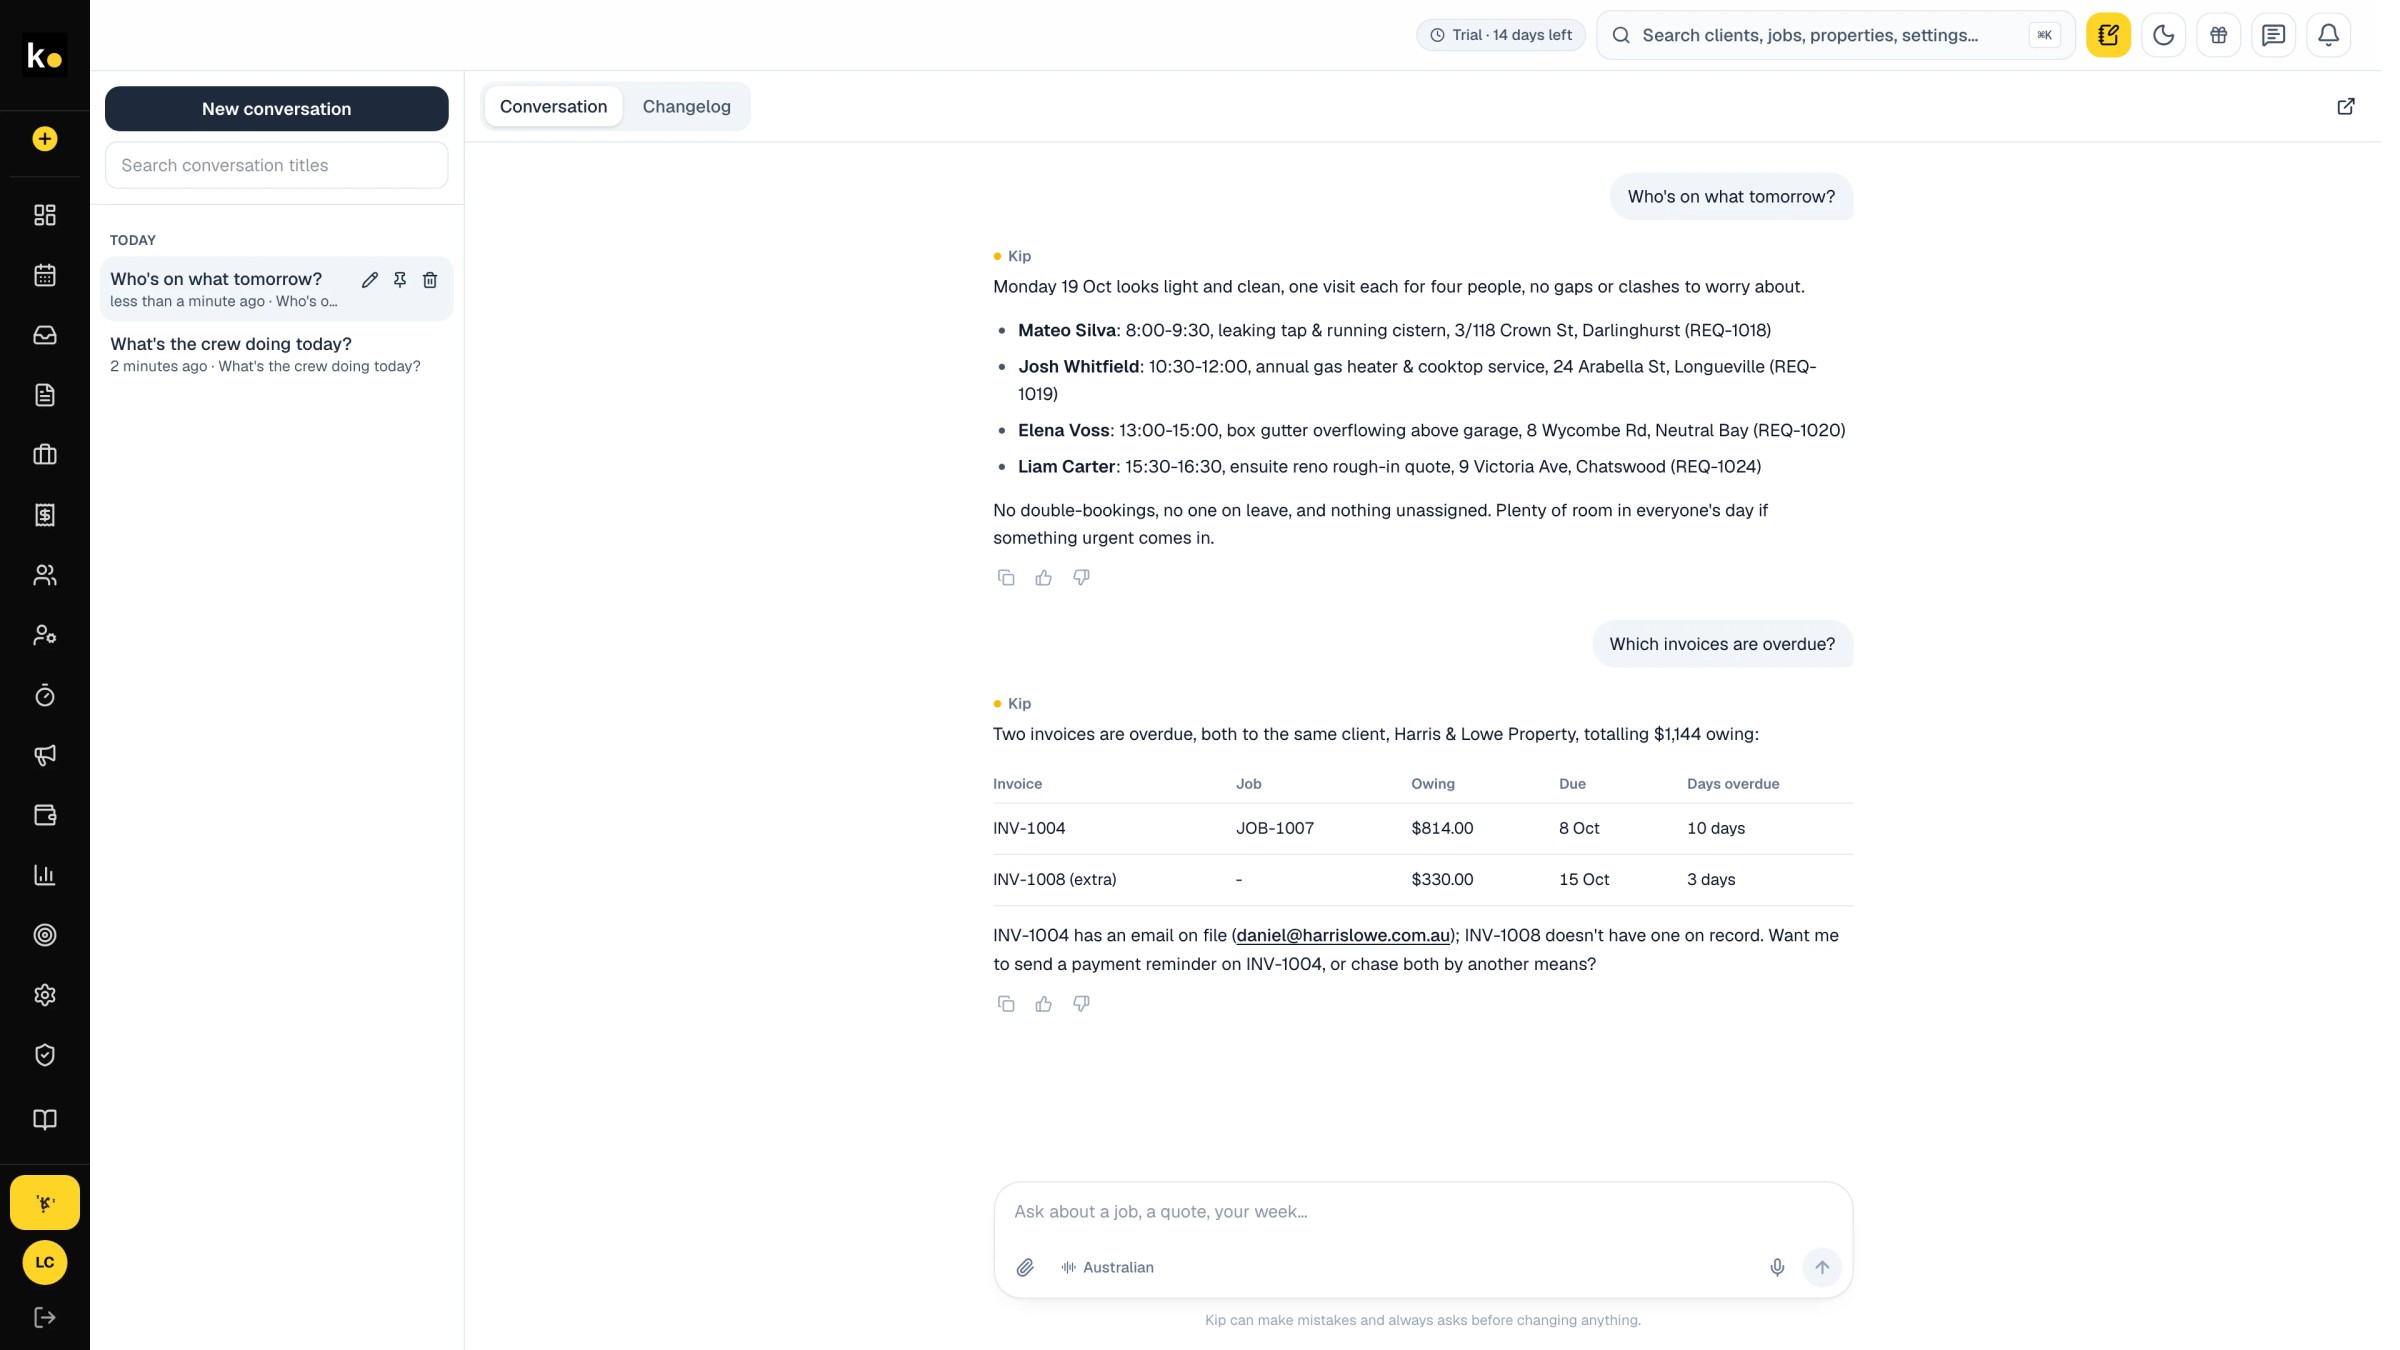Open the wallet icon in sidebar
The image size is (2400, 1350).
[45, 815]
